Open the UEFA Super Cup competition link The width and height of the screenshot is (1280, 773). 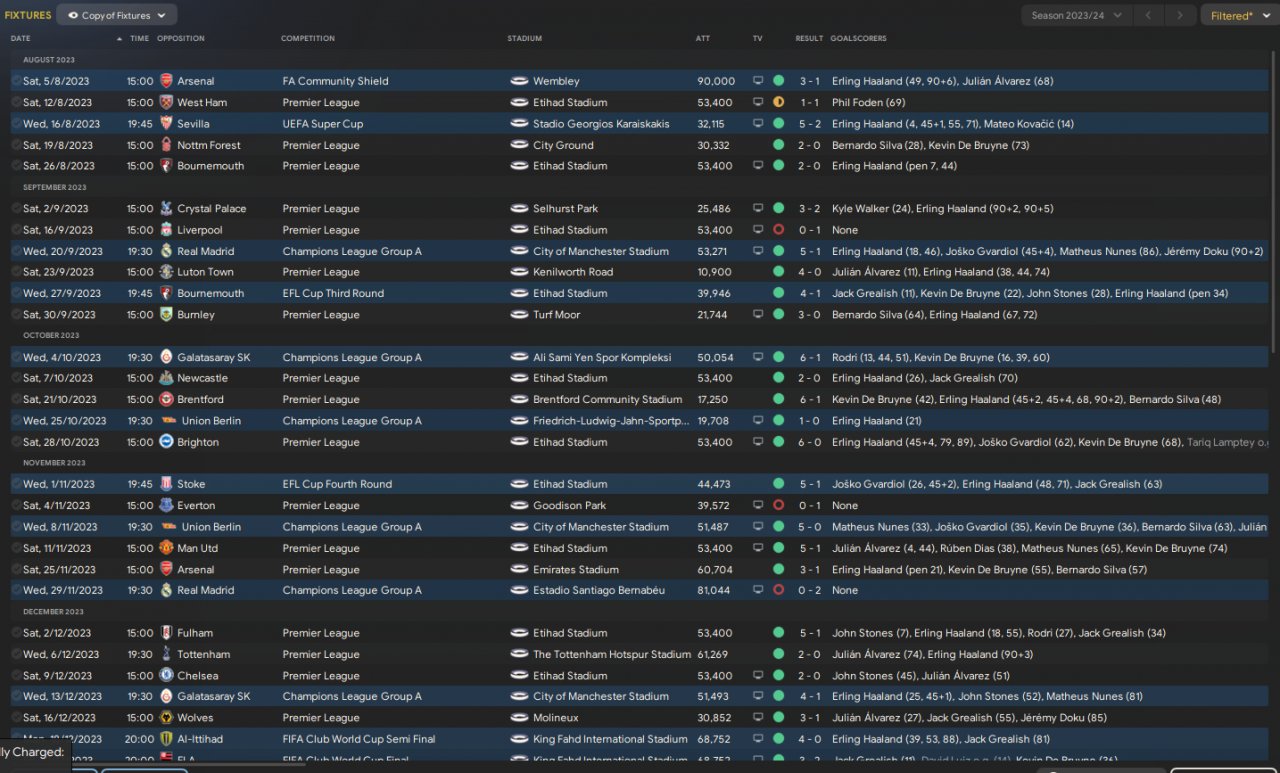[323, 124]
